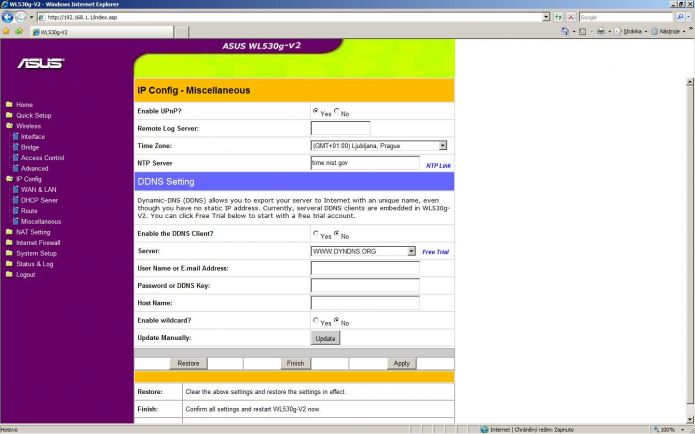Viewport: 695px width, 434px height.
Task: Click the zoom level icon in status bar
Action: (656, 430)
